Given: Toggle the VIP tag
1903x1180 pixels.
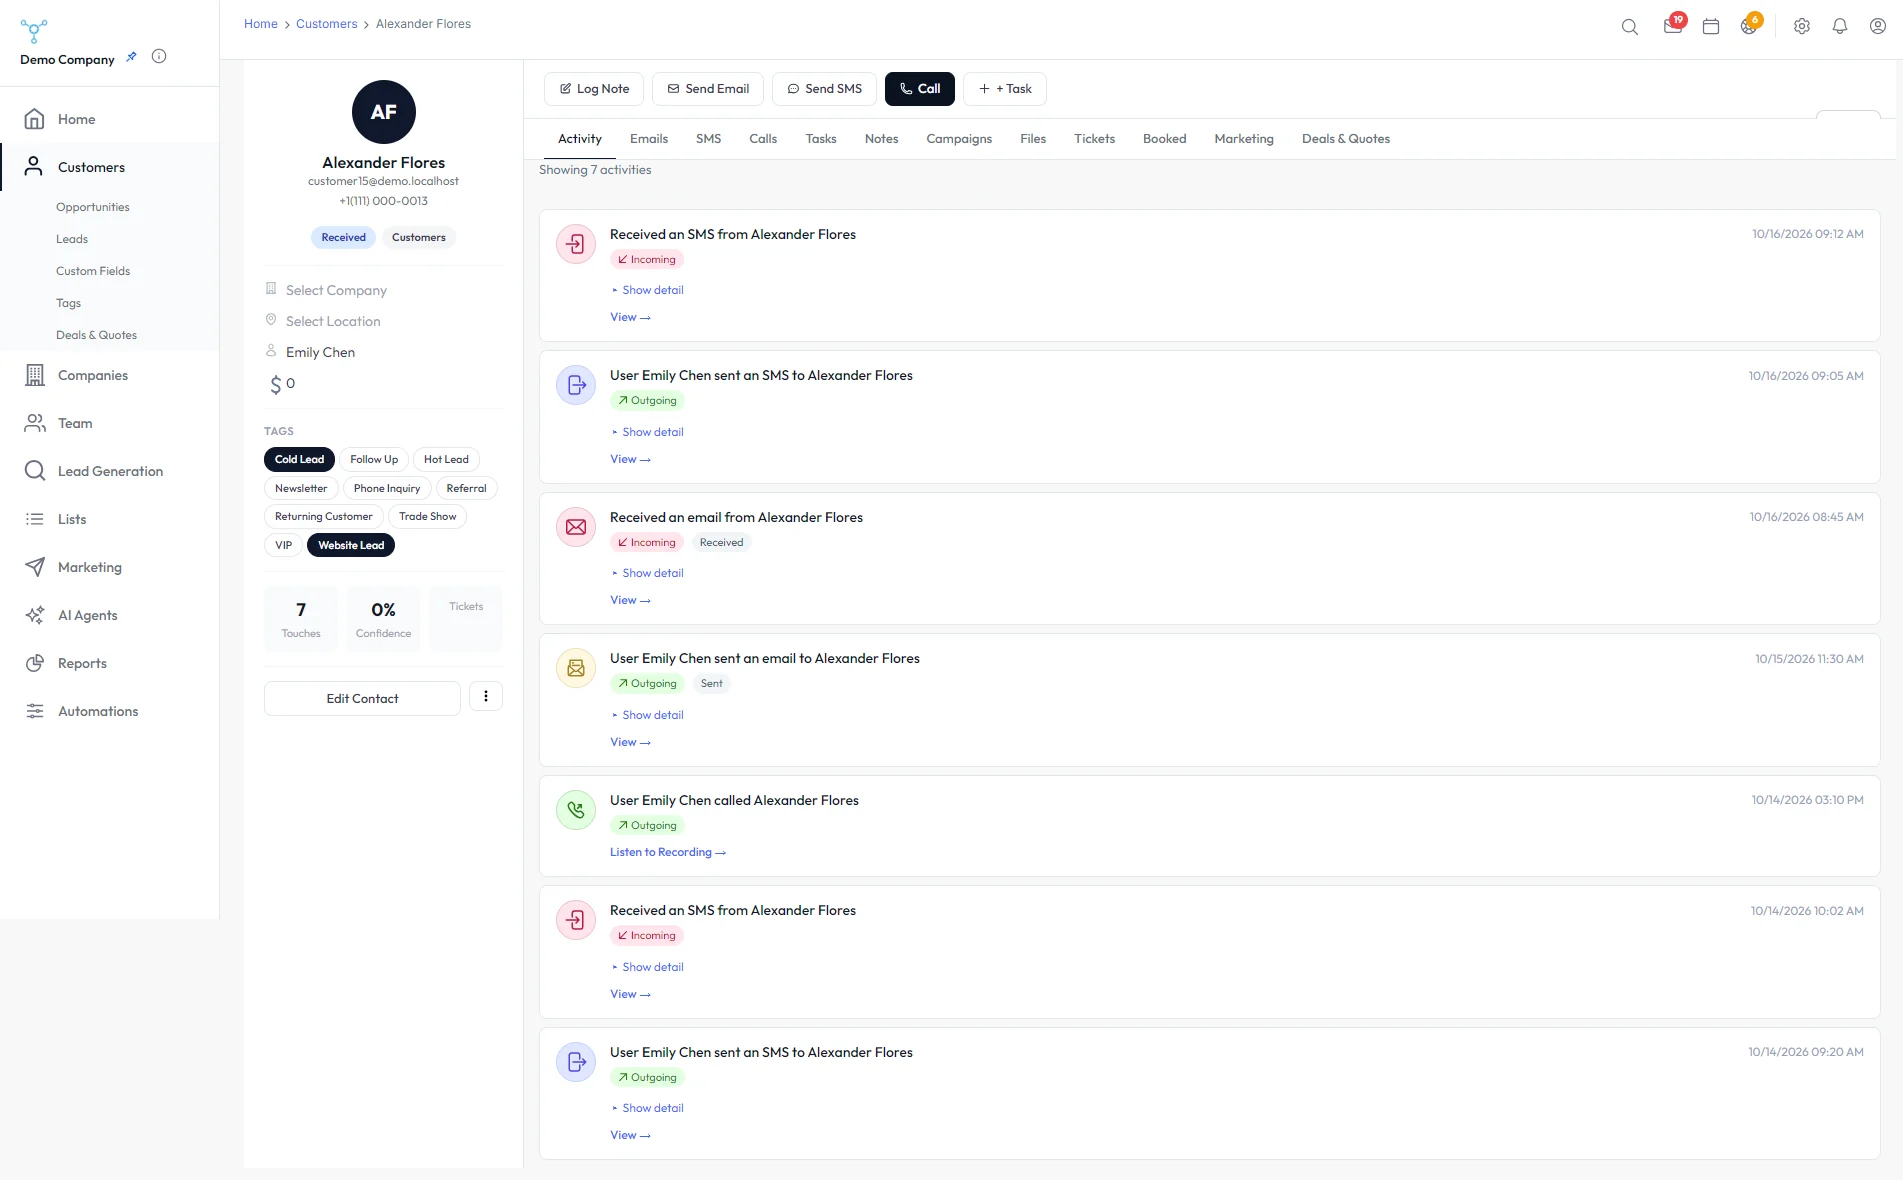Looking at the screenshot, I should pyautogui.click(x=284, y=546).
